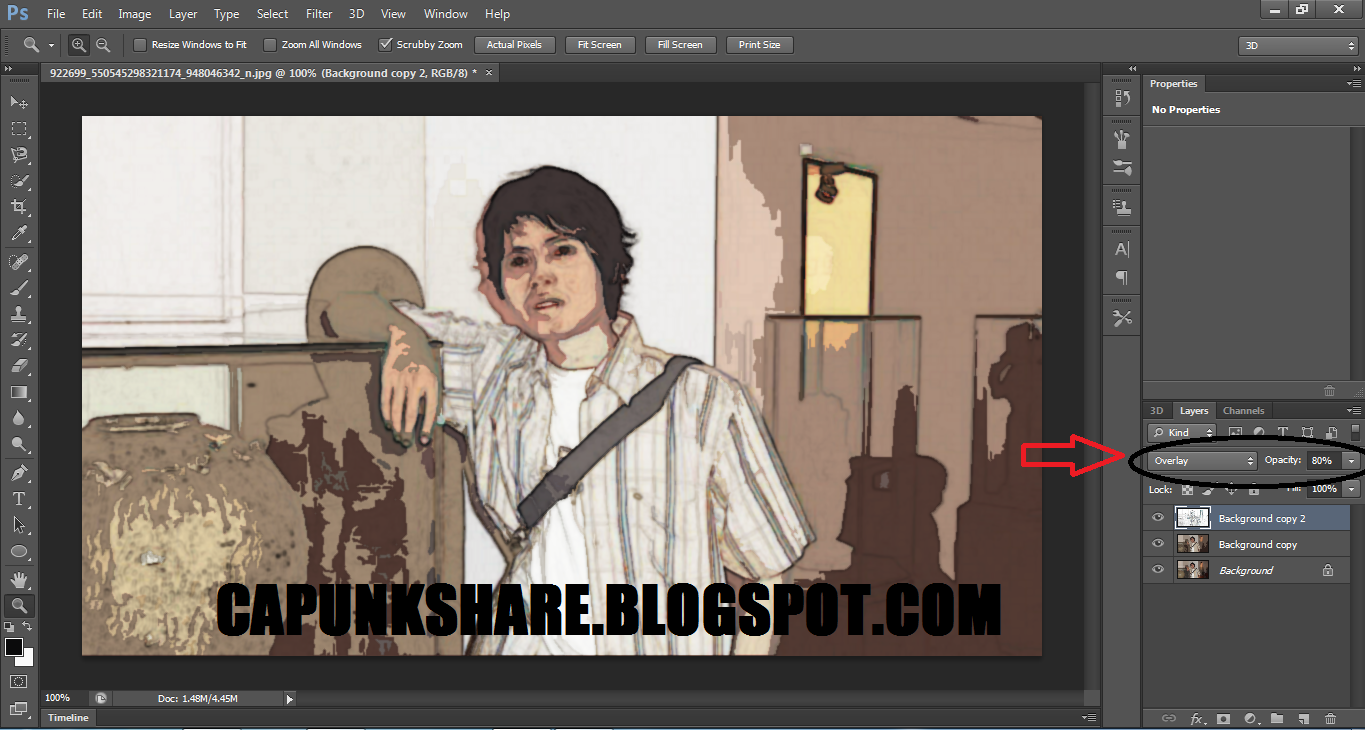Switch to the Channels tab

(1243, 411)
